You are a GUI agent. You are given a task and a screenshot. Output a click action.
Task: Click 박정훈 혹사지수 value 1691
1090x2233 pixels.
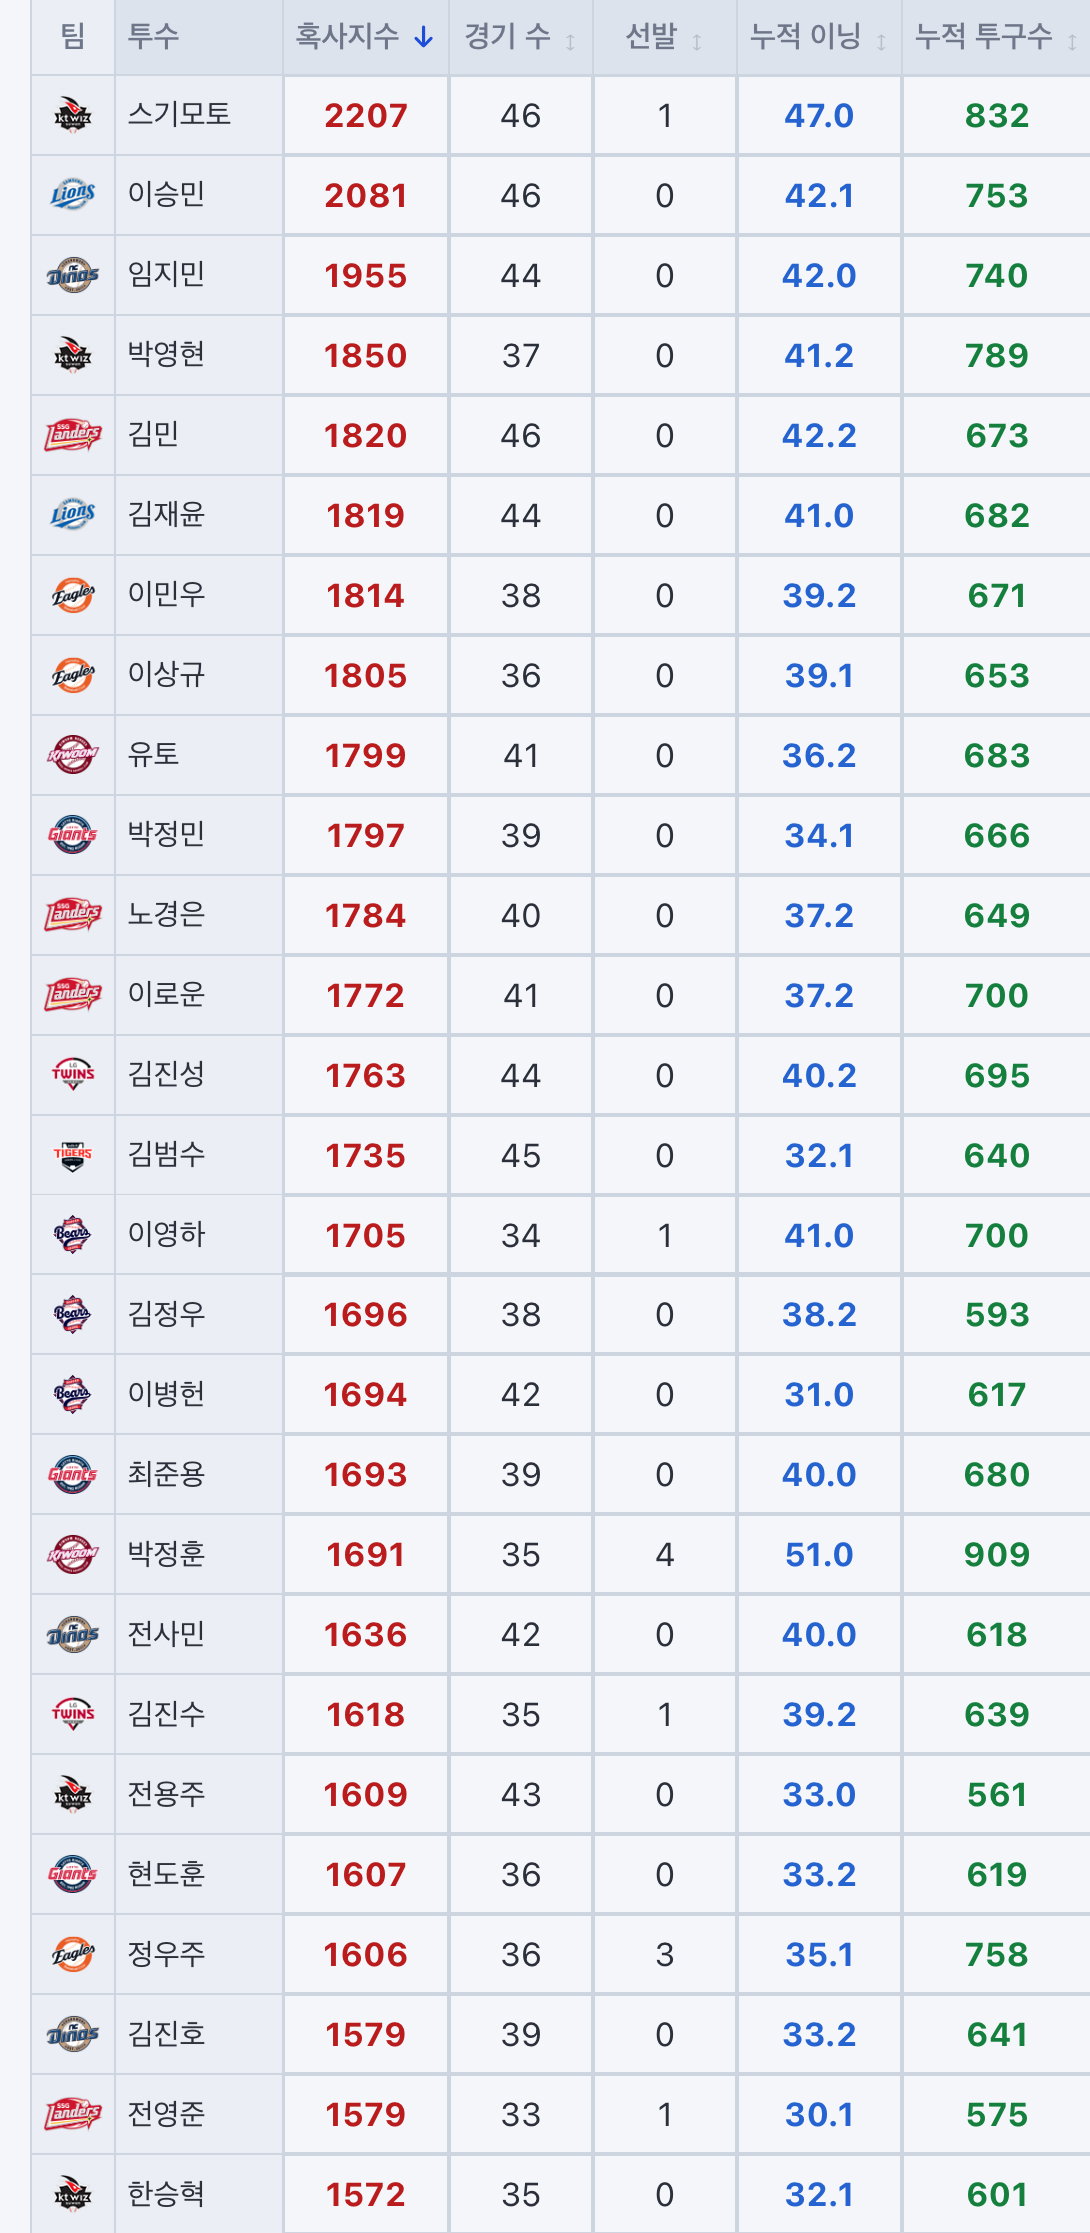pos(365,1555)
